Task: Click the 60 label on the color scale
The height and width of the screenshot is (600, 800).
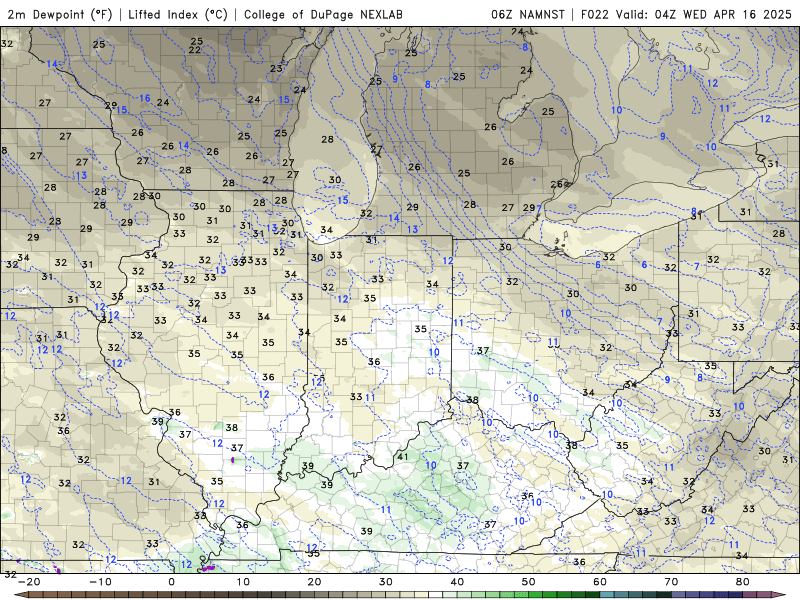Action: pyautogui.click(x=600, y=582)
